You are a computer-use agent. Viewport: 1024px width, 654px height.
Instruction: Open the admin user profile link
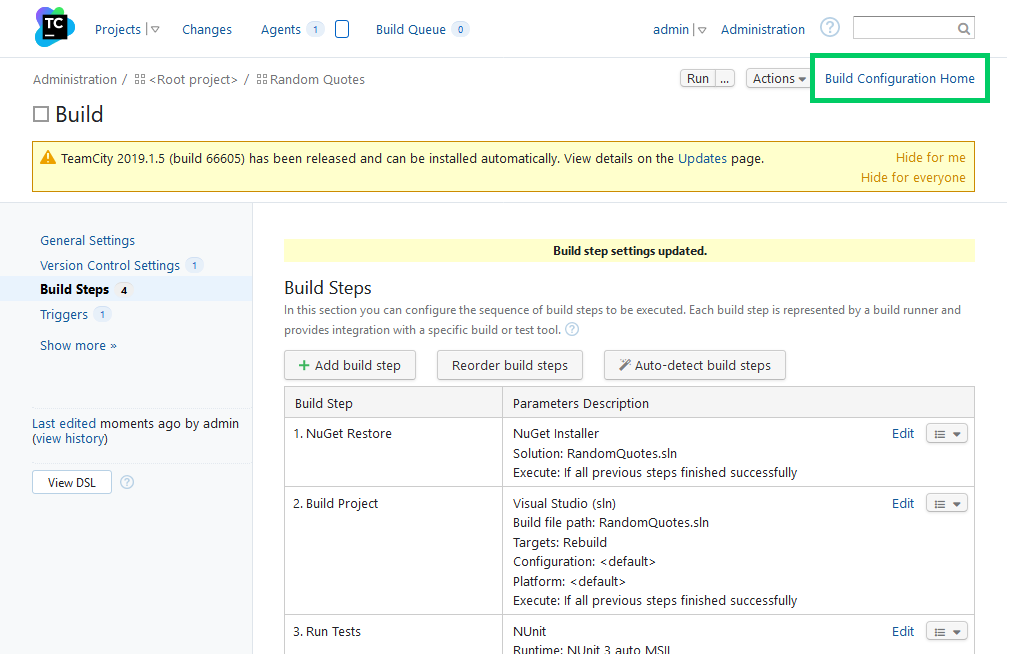coord(671,29)
